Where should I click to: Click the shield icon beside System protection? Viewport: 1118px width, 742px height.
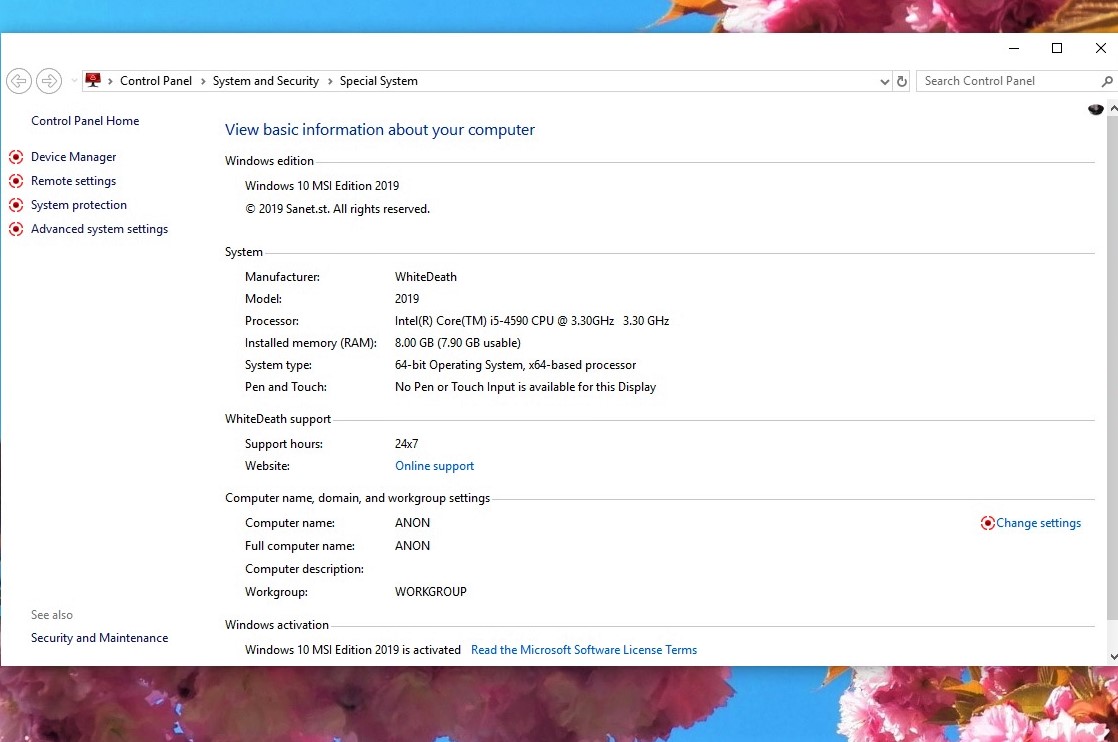tap(16, 205)
